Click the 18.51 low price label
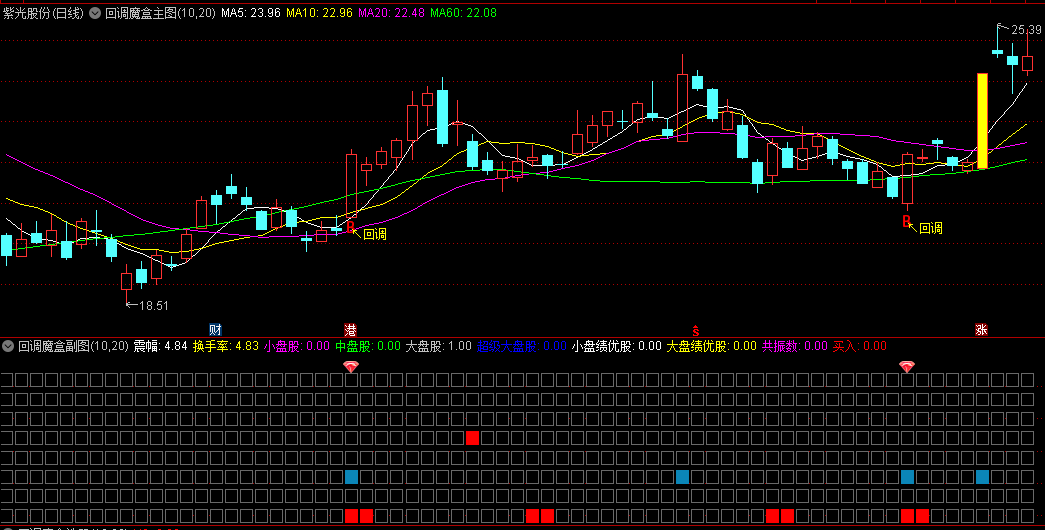The width and height of the screenshot is (1045, 530). [x=153, y=306]
